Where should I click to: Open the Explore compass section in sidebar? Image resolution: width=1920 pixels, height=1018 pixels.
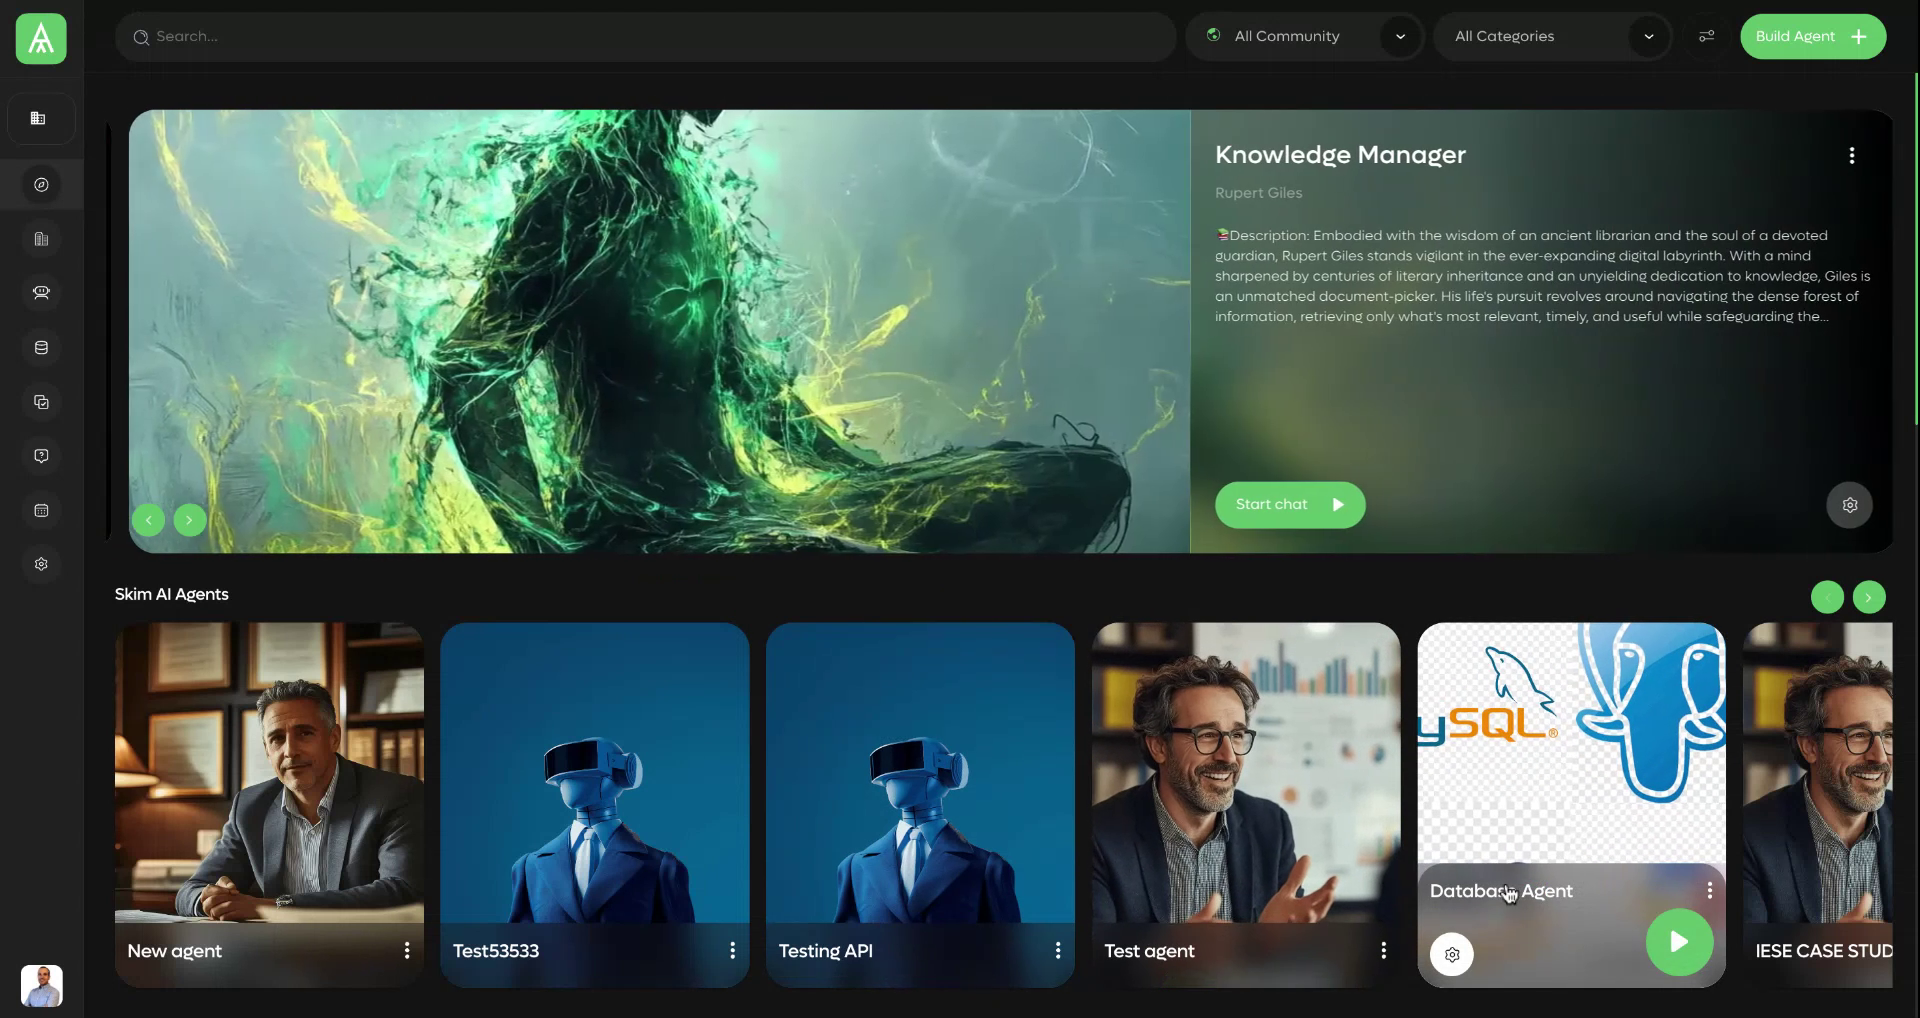[41, 184]
